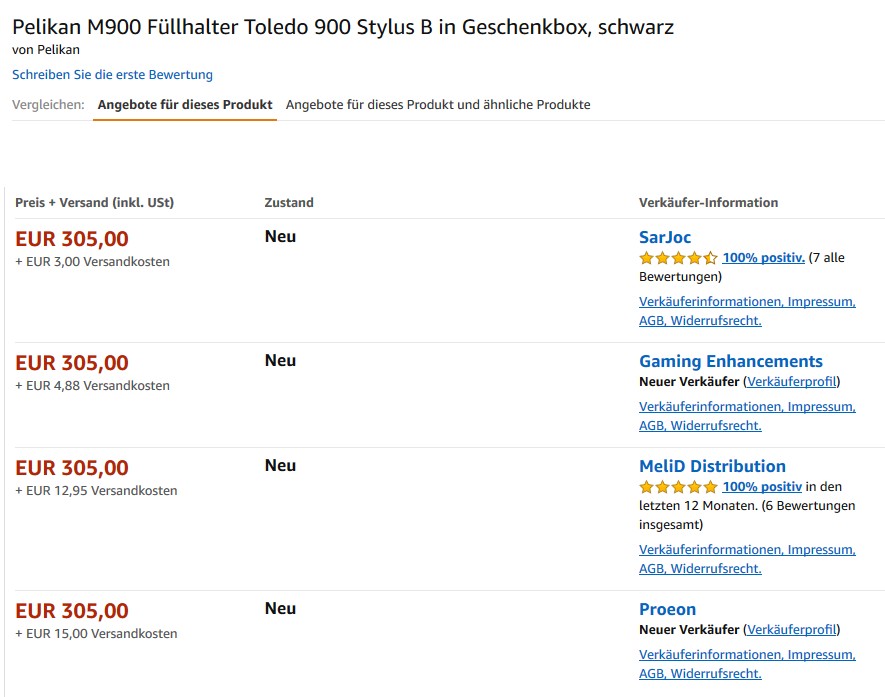The height and width of the screenshot is (697, 885).
Task: Click 'Neu' condition in Proeon row
Action: pyautogui.click(x=281, y=608)
